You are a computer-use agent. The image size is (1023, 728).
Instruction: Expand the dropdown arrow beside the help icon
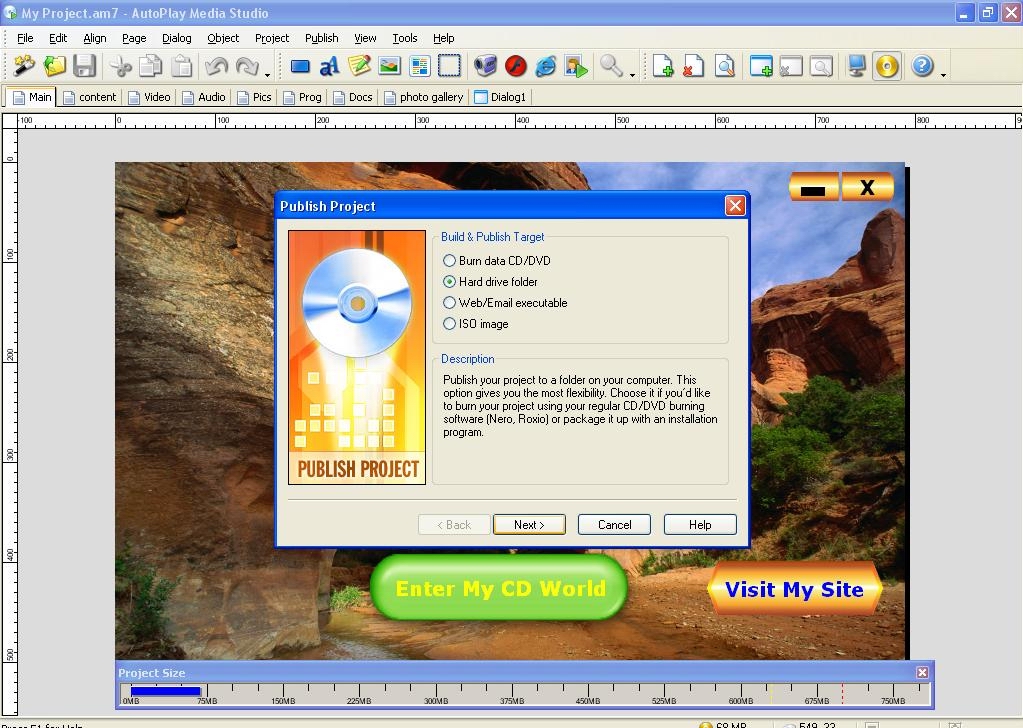pyautogui.click(x=943, y=74)
